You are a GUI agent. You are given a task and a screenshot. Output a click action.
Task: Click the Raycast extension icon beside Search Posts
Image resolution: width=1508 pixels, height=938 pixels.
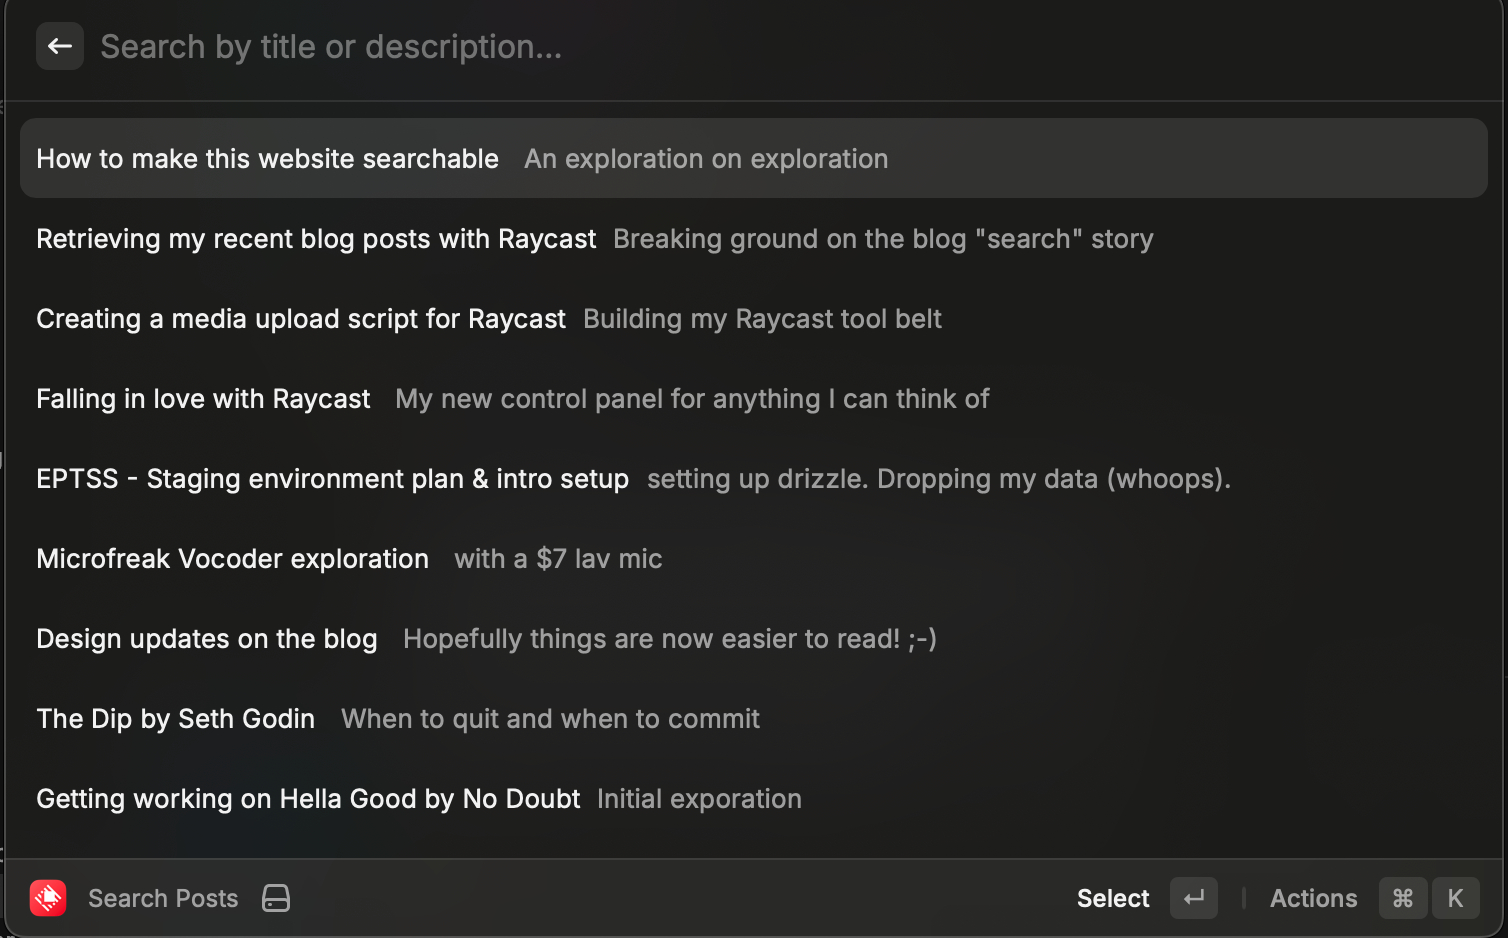click(x=48, y=898)
